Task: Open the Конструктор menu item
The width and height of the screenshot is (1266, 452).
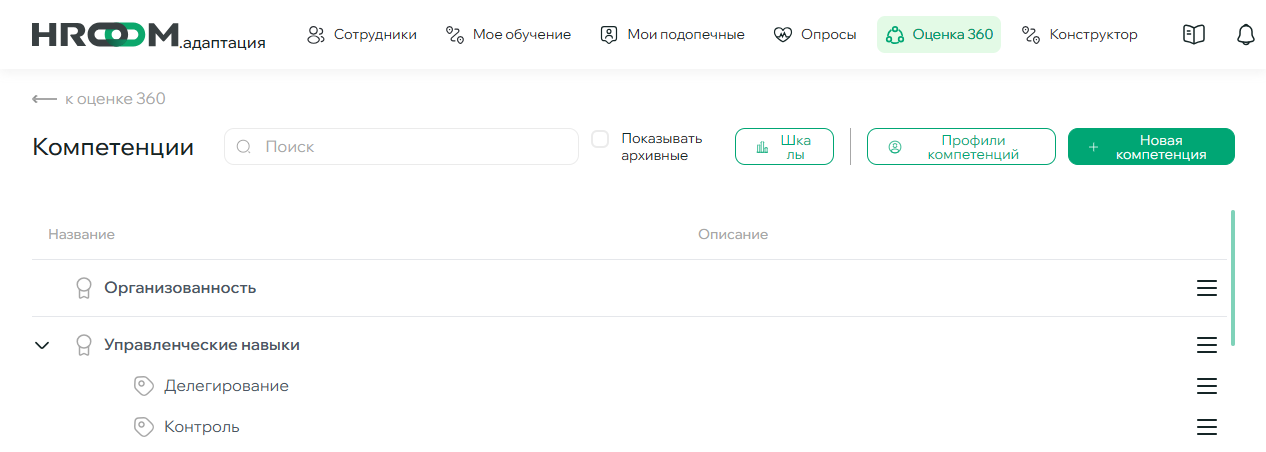Action: tap(1079, 35)
